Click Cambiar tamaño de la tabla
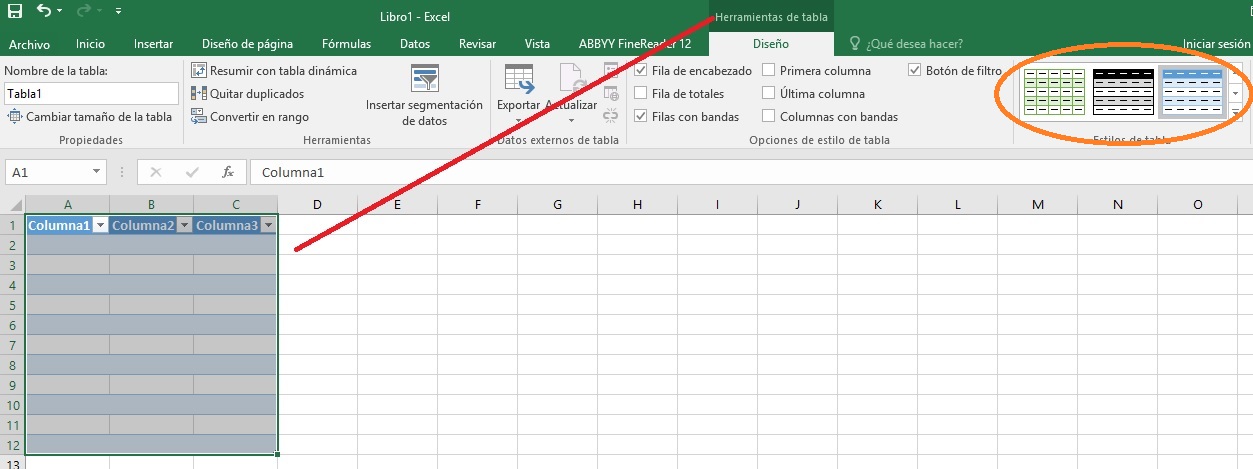This screenshot has height=469, width=1253. (90, 117)
